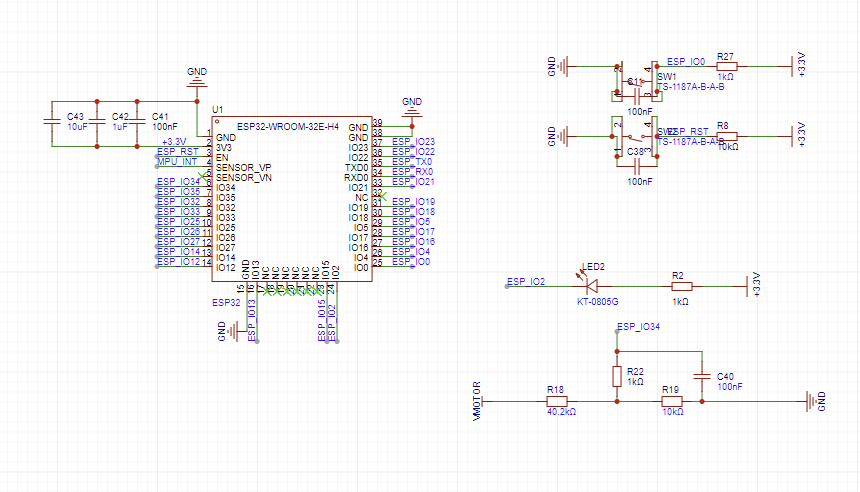
Task: Click the ESP_IO5 net label
Action: click(411, 222)
